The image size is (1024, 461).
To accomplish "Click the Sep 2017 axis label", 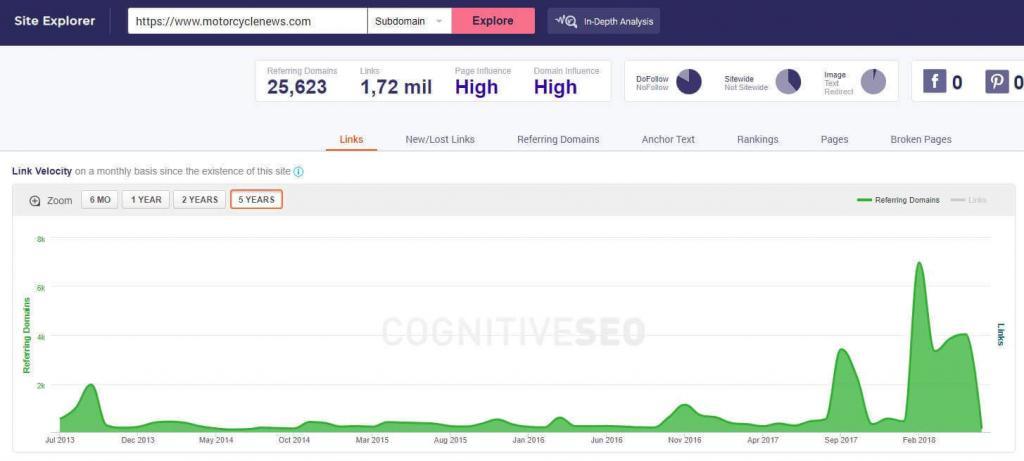I will (x=841, y=440).
